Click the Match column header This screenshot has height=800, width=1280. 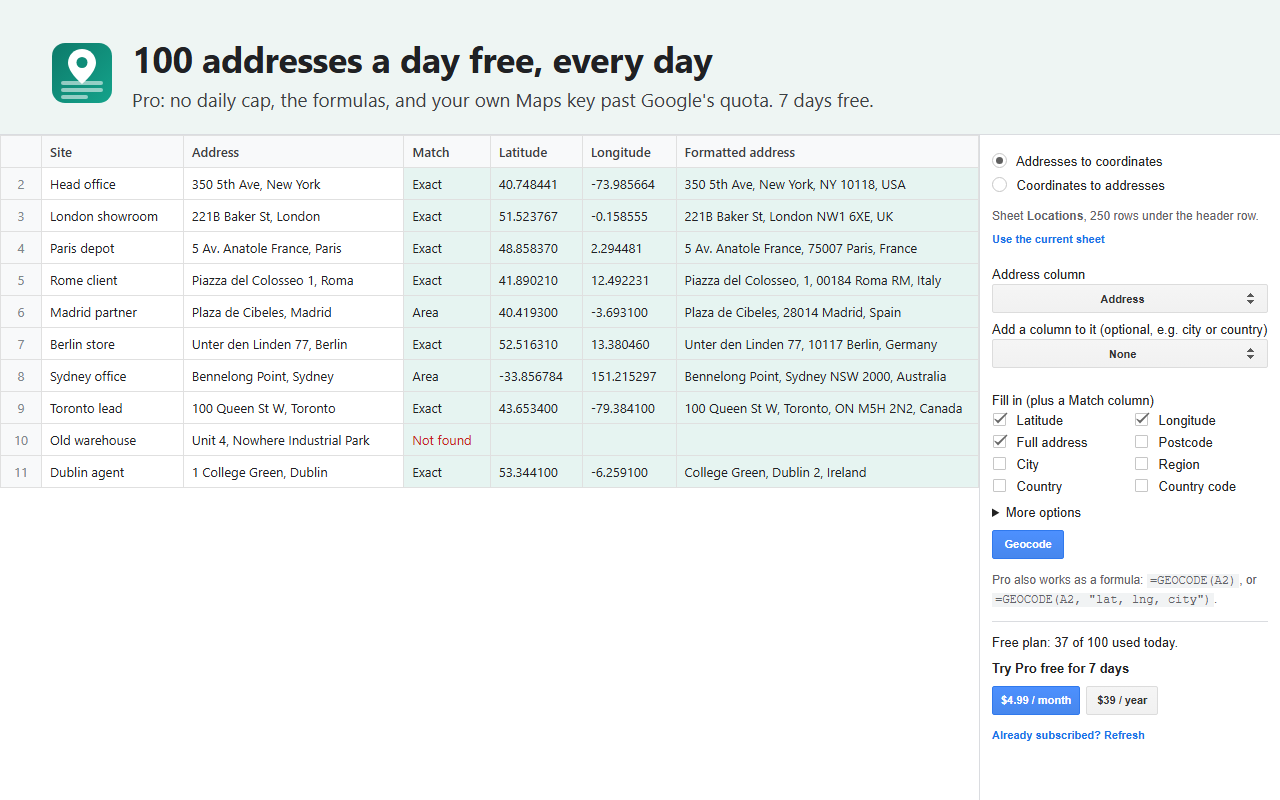tap(447, 152)
